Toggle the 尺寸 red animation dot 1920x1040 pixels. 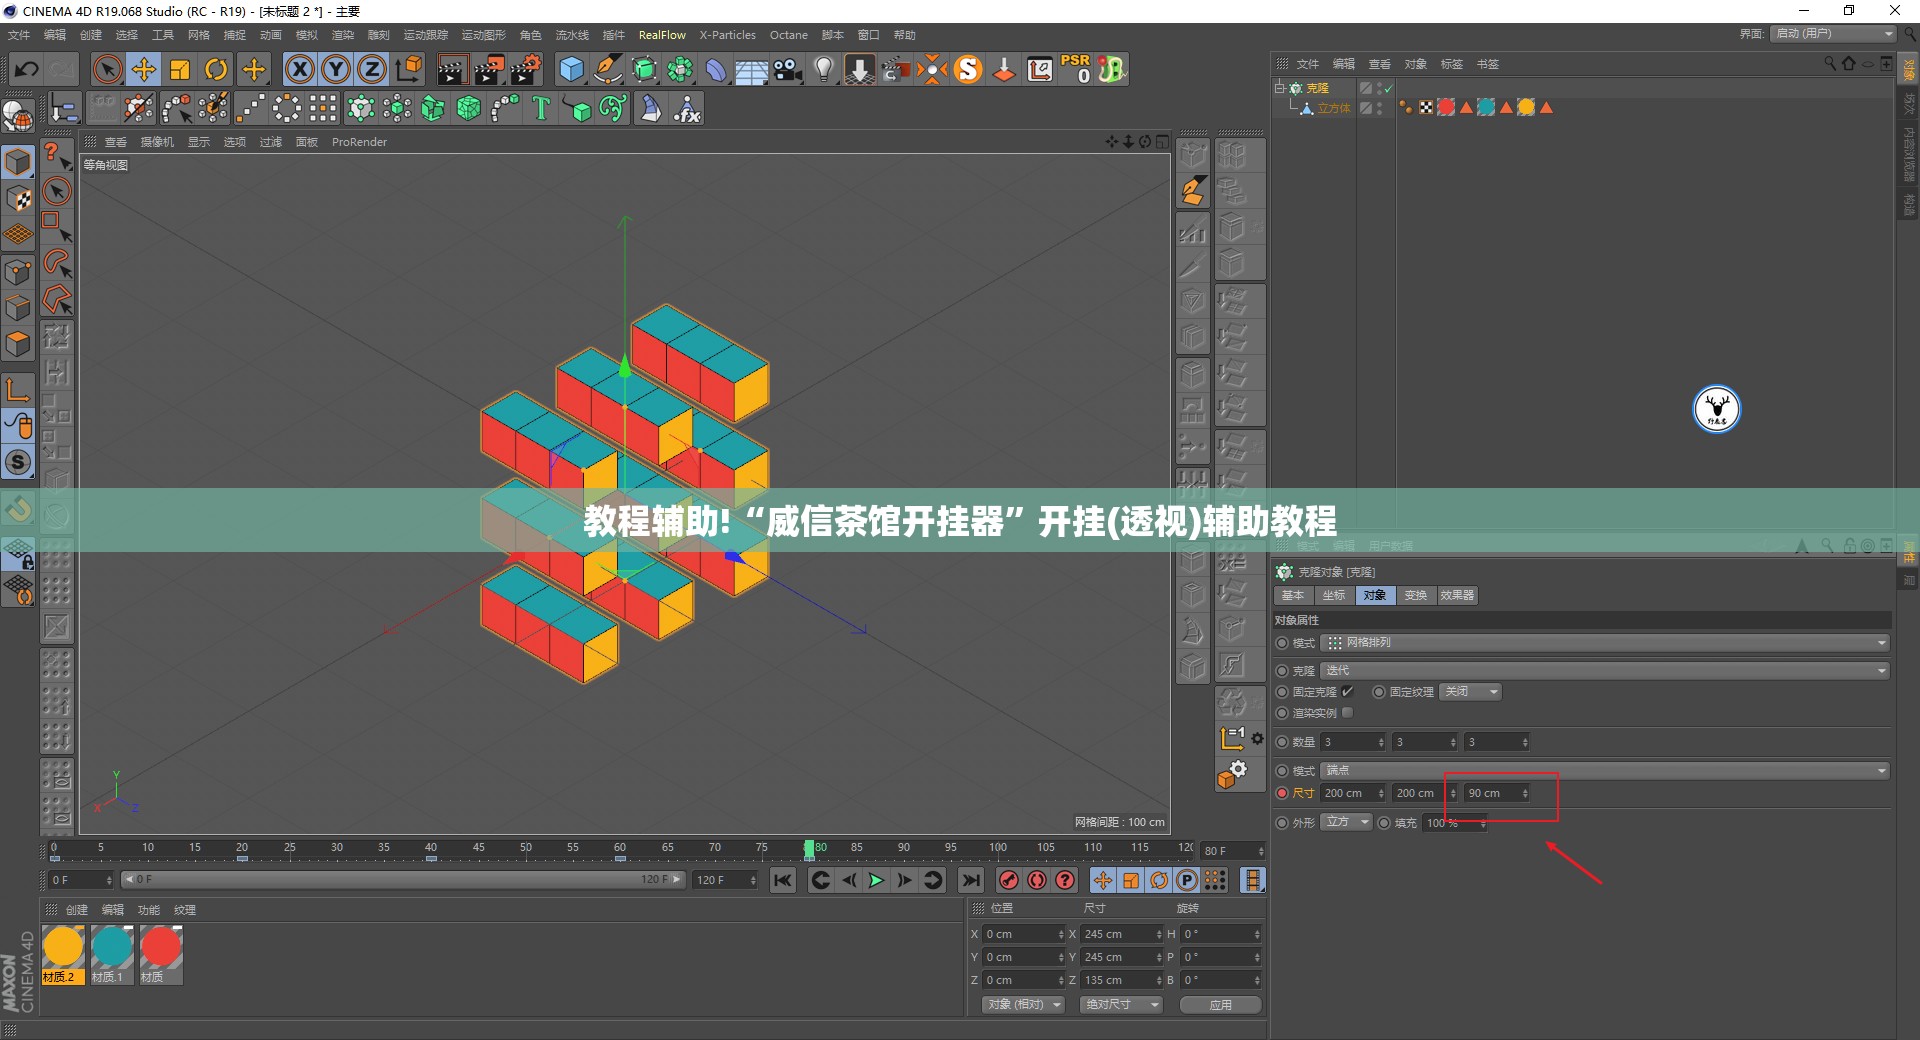pyautogui.click(x=1282, y=793)
